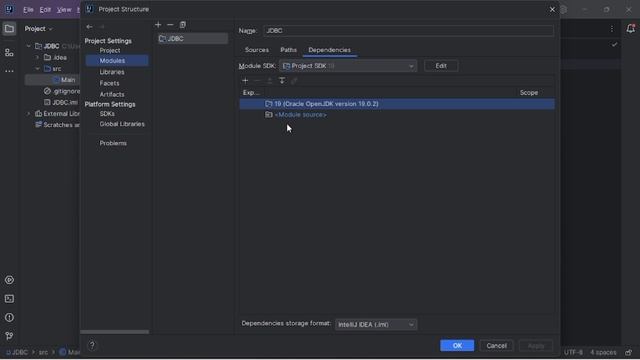Remove the selected module with minus icon
The width and height of the screenshot is (640, 360).
170,25
